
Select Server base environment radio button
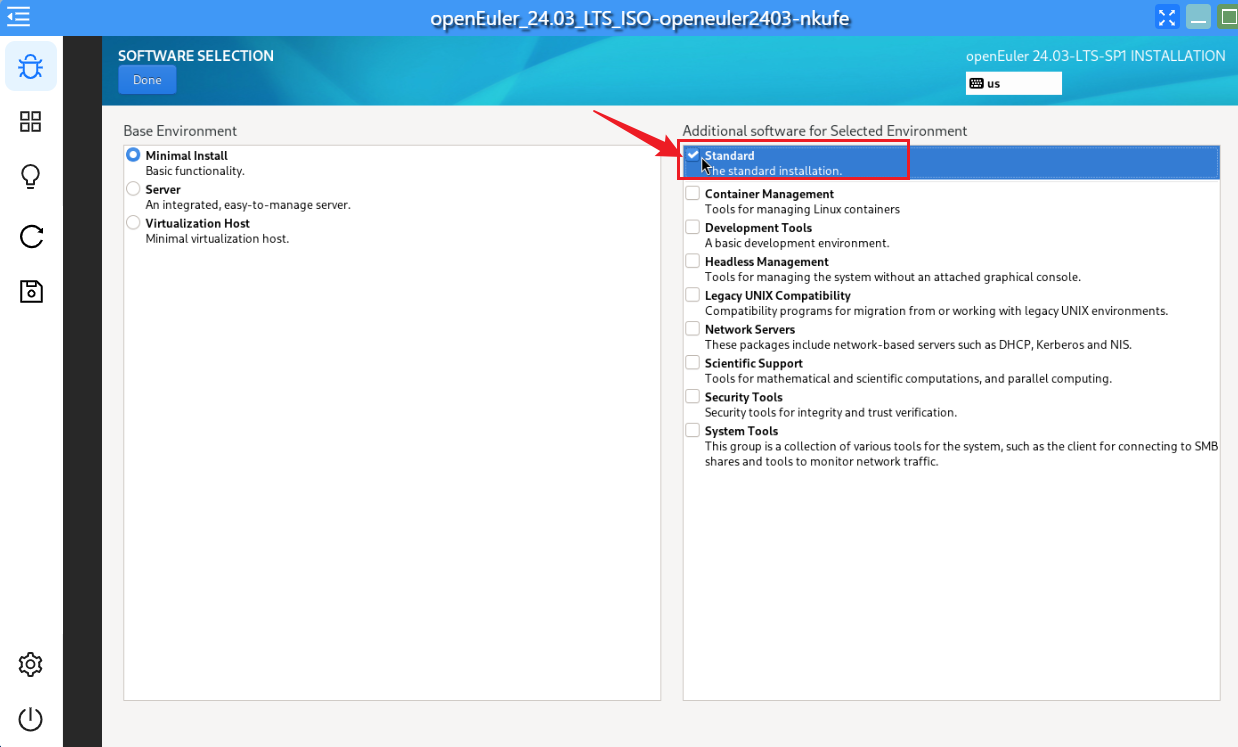[x=133, y=189]
